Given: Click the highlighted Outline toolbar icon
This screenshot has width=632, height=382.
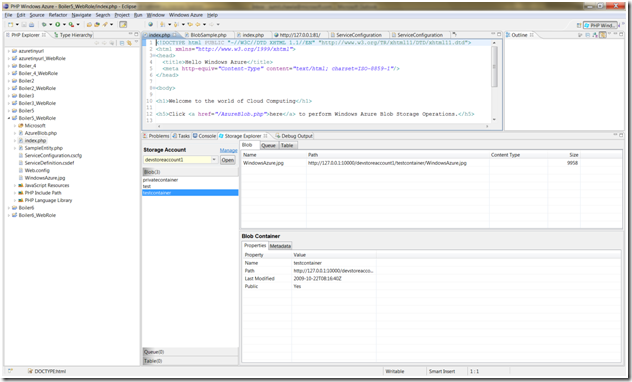Looking at the screenshot, I should (x=603, y=35).
